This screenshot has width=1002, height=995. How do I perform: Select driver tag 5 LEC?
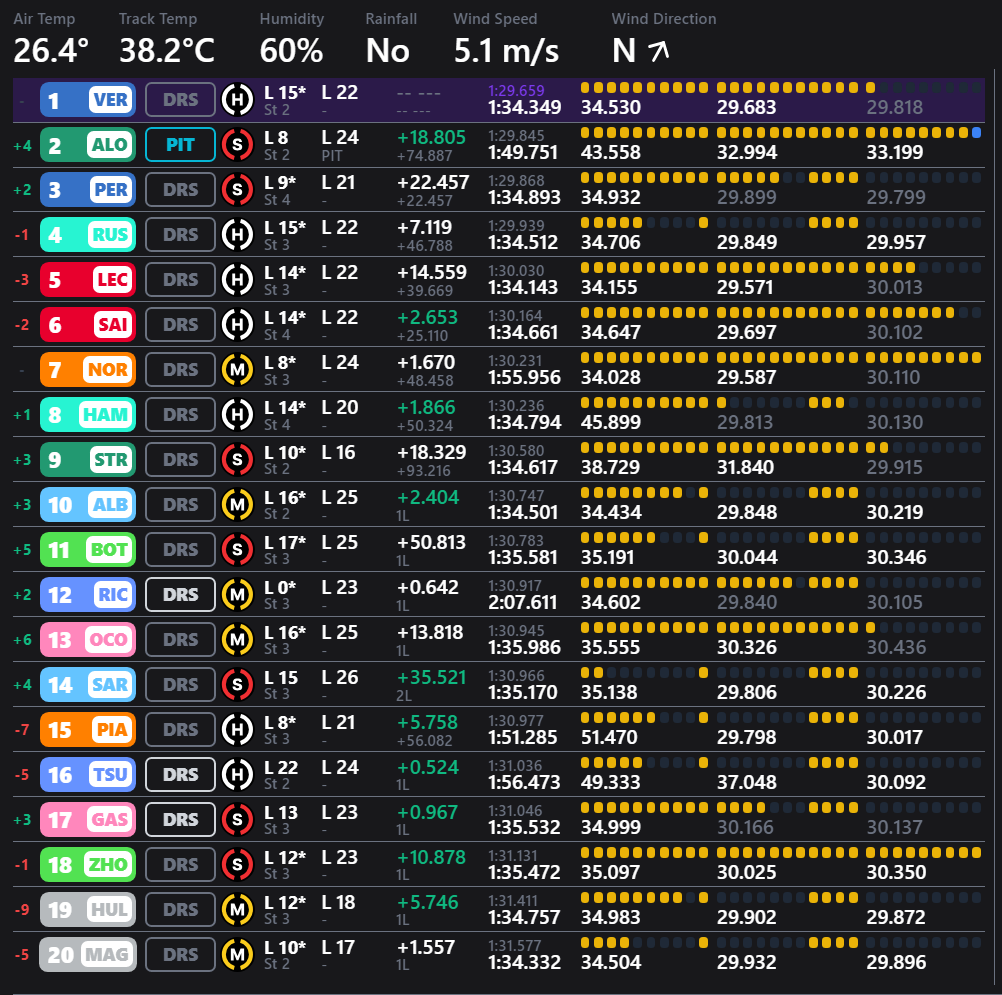pos(88,279)
